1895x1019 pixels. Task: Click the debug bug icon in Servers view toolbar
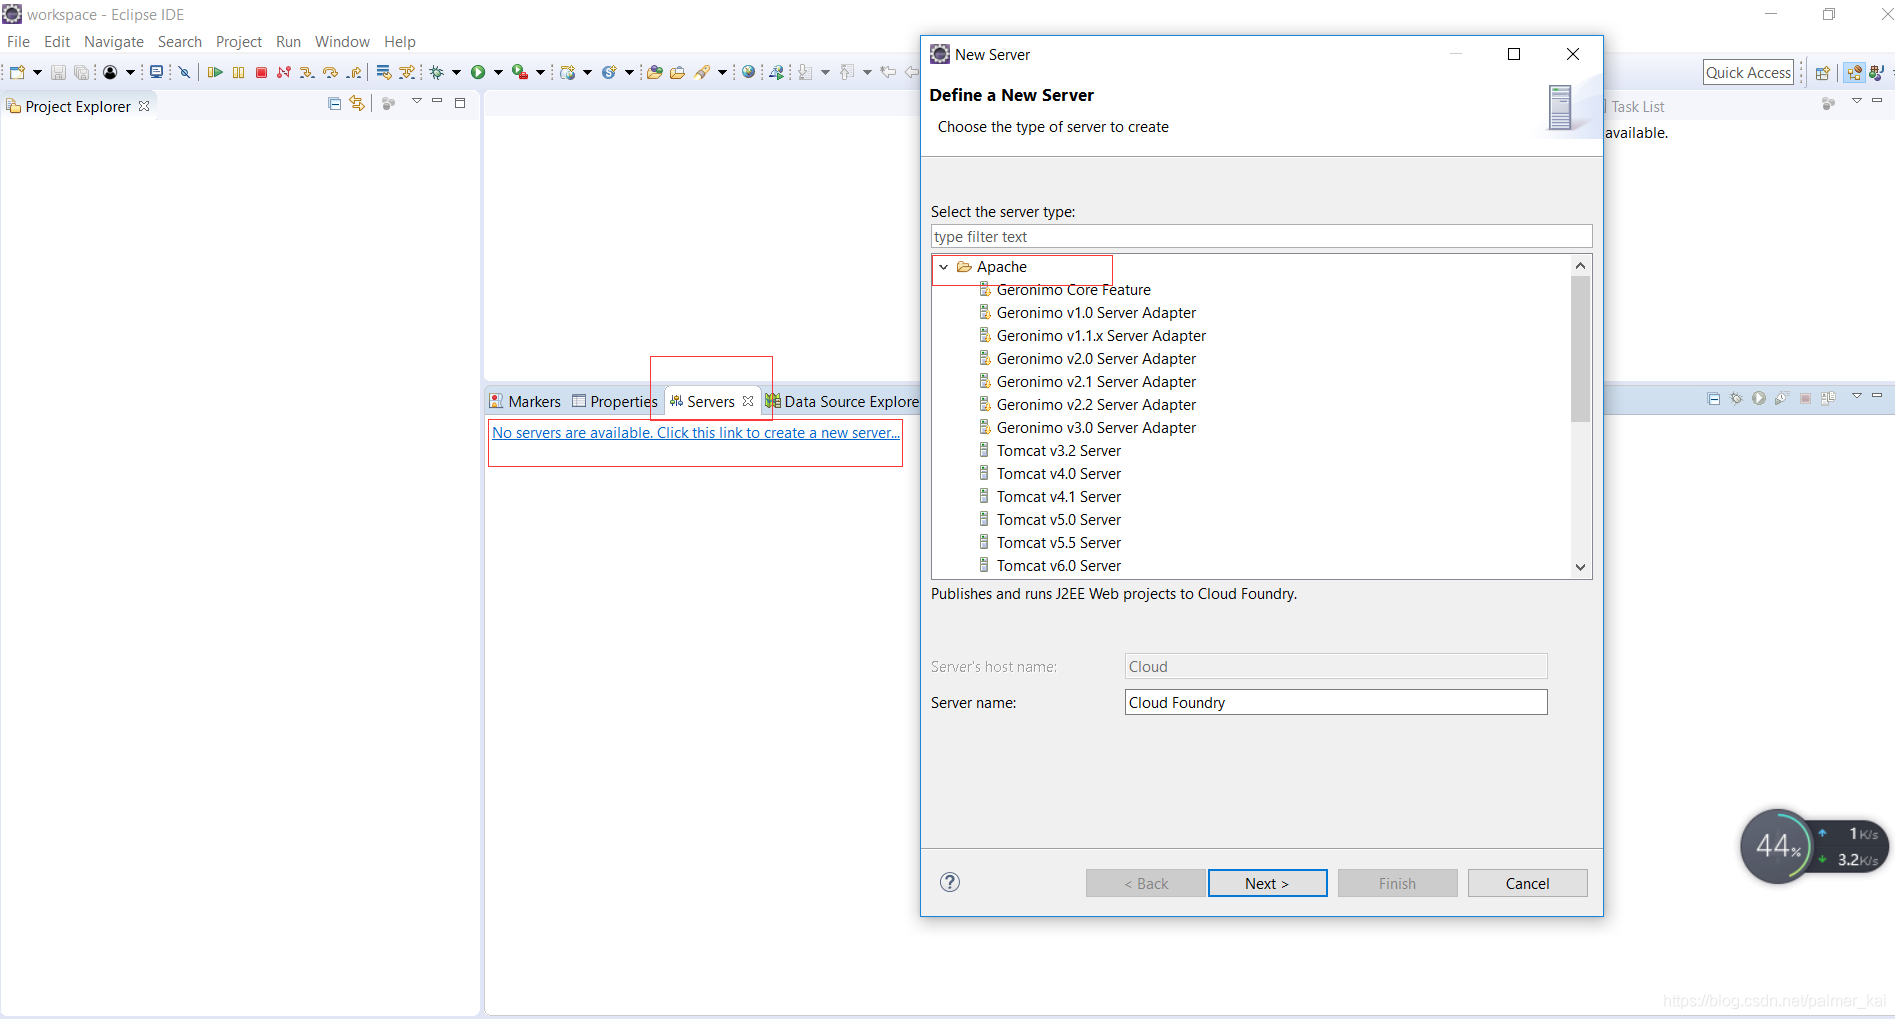[x=1737, y=398]
